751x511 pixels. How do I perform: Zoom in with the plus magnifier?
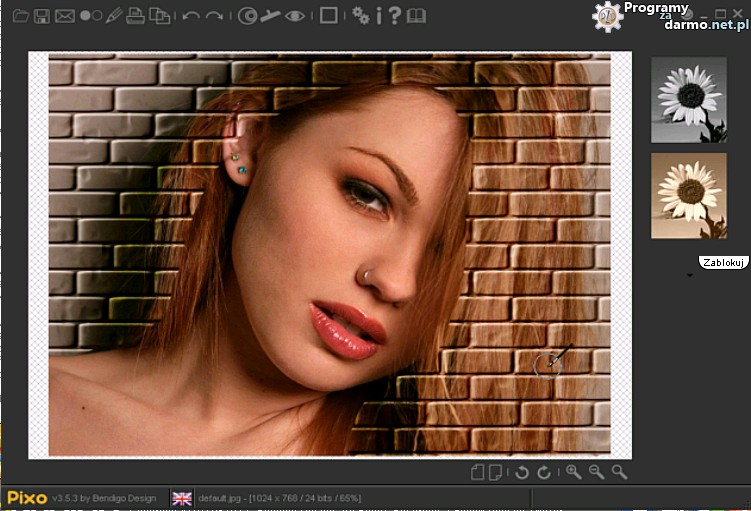pos(574,472)
